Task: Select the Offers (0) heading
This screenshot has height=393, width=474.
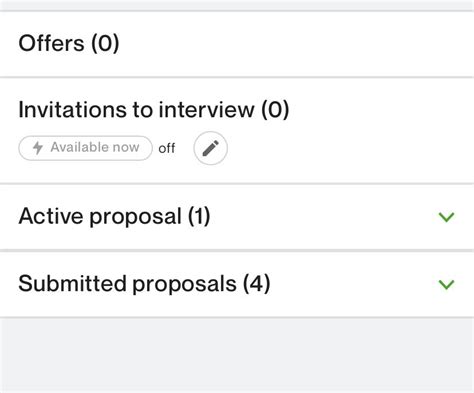Action: [69, 43]
